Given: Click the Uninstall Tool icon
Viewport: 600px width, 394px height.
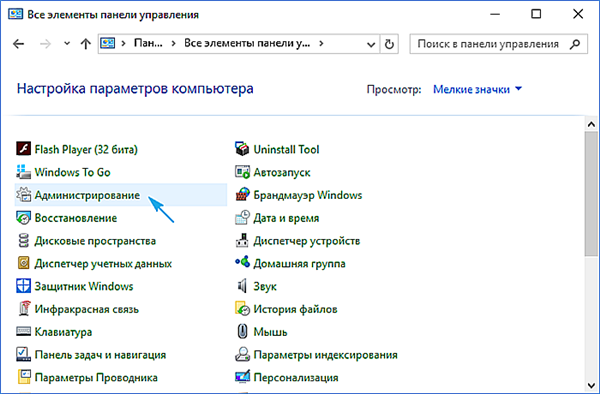Looking at the screenshot, I should pos(242,148).
